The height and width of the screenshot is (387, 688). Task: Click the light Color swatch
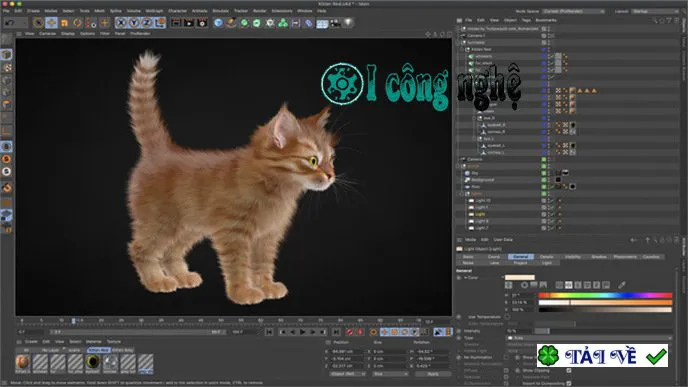(520, 277)
